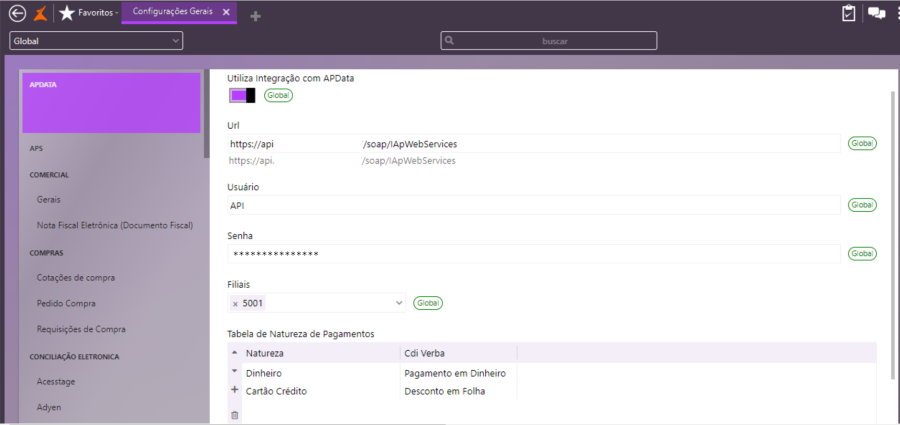Open the orange application logo menu

click(40, 13)
